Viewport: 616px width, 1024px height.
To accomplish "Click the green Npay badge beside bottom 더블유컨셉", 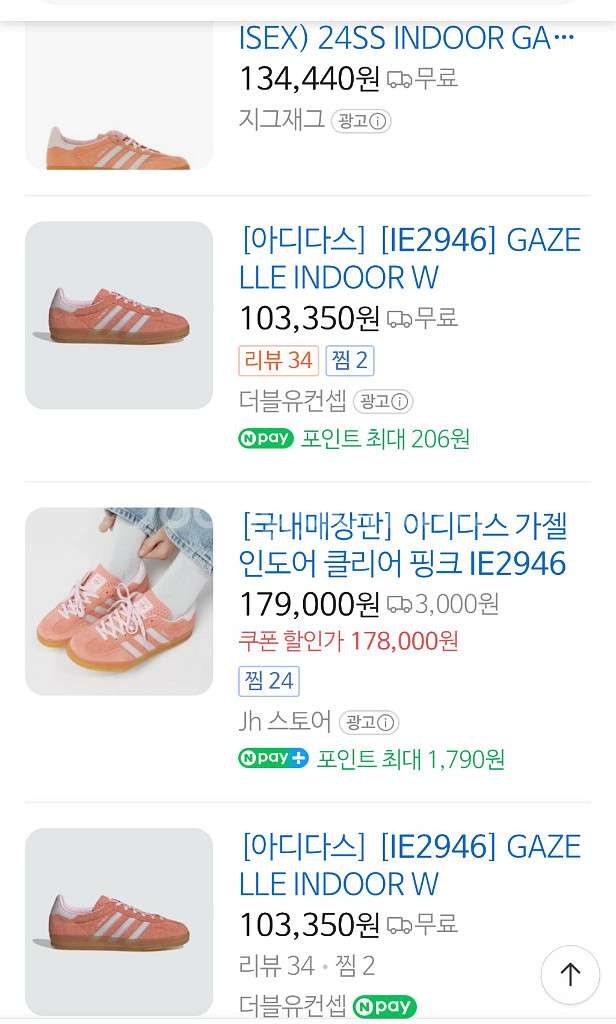I will 384,1007.
